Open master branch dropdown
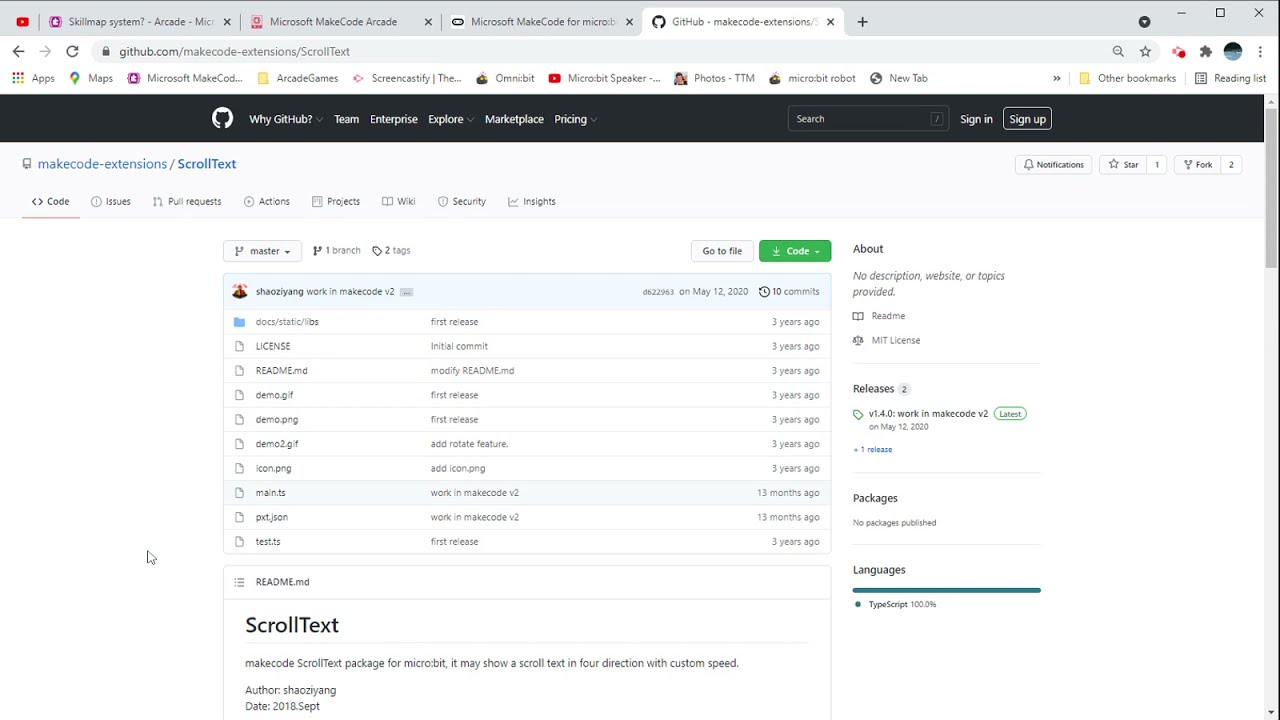This screenshot has width=1280, height=720. (262, 251)
